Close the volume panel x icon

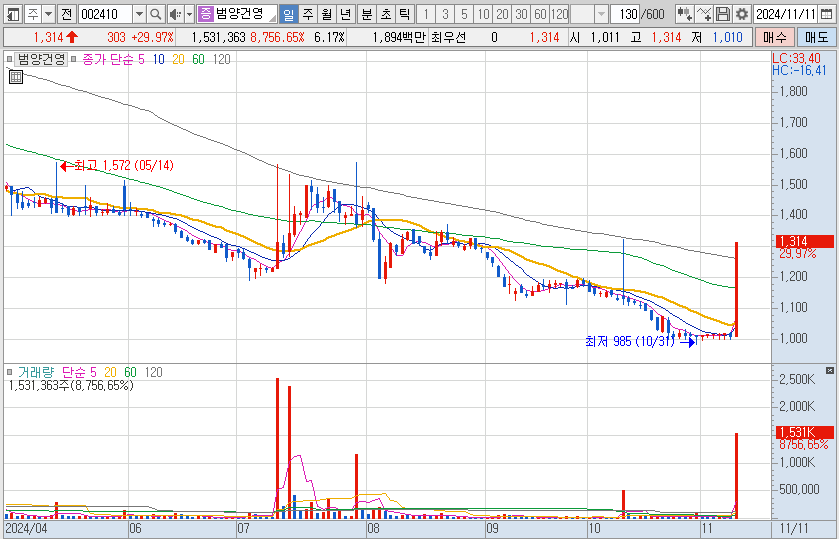(830, 370)
